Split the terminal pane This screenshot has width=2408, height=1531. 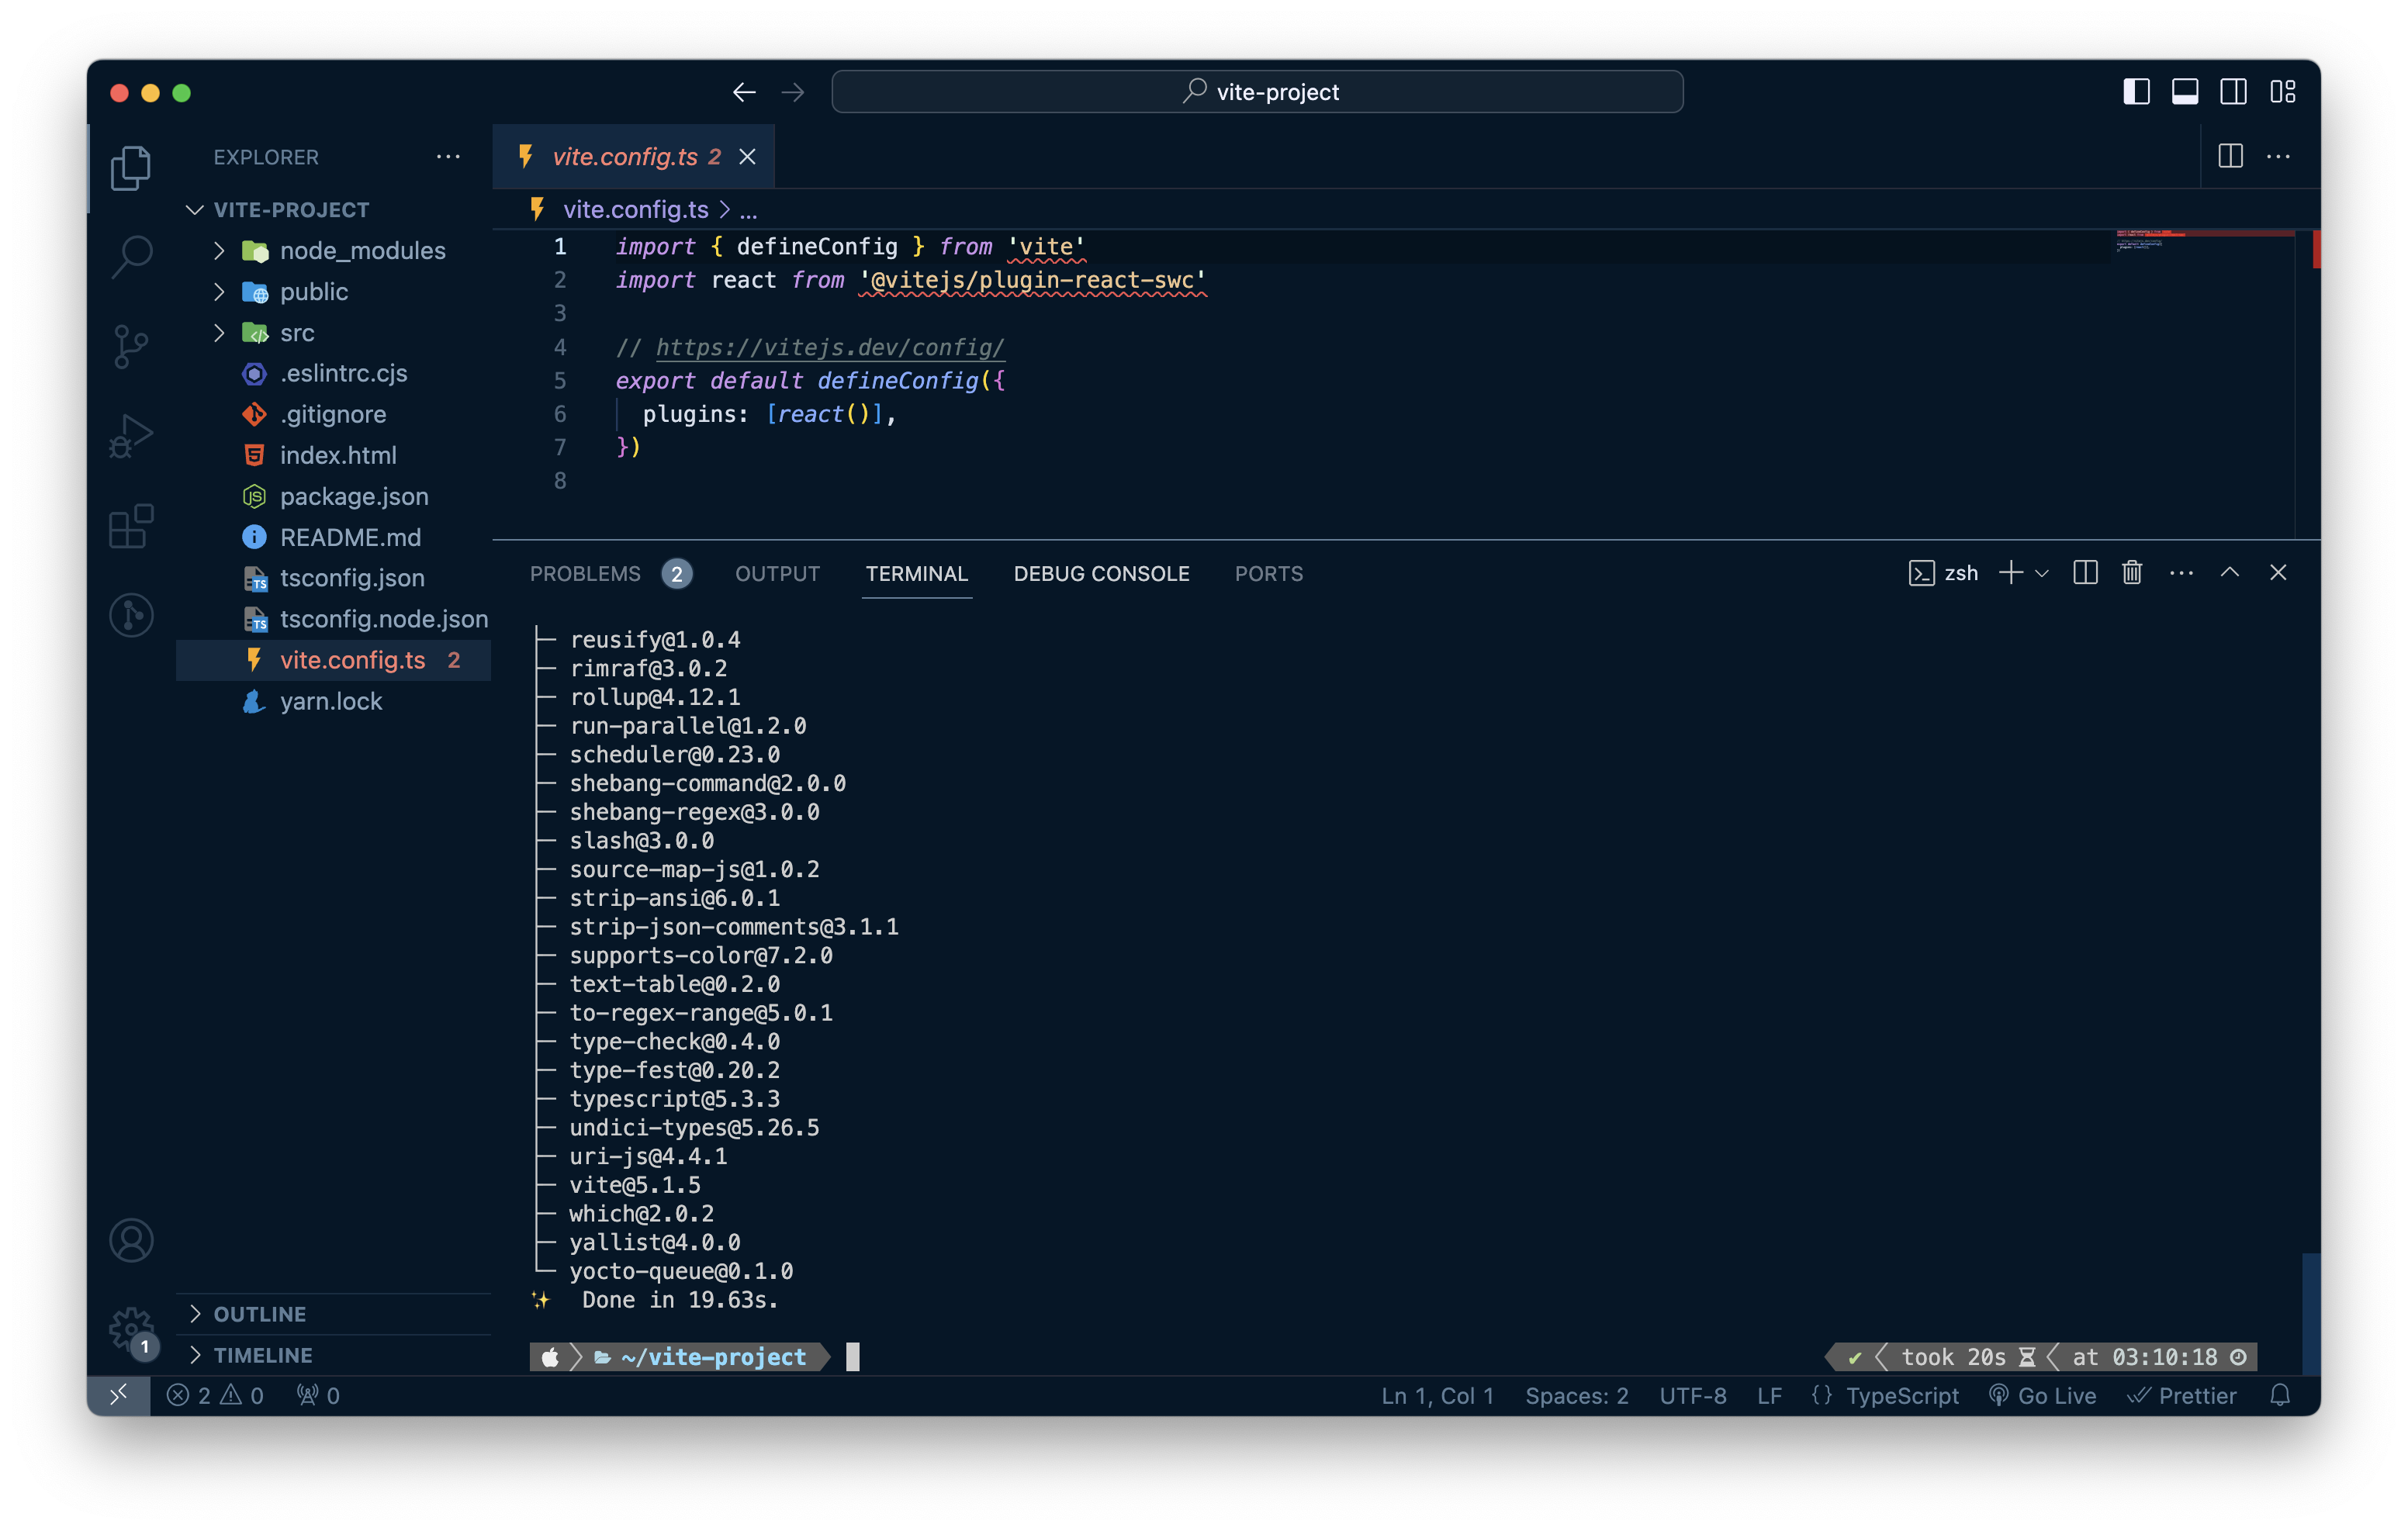[x=2085, y=572]
